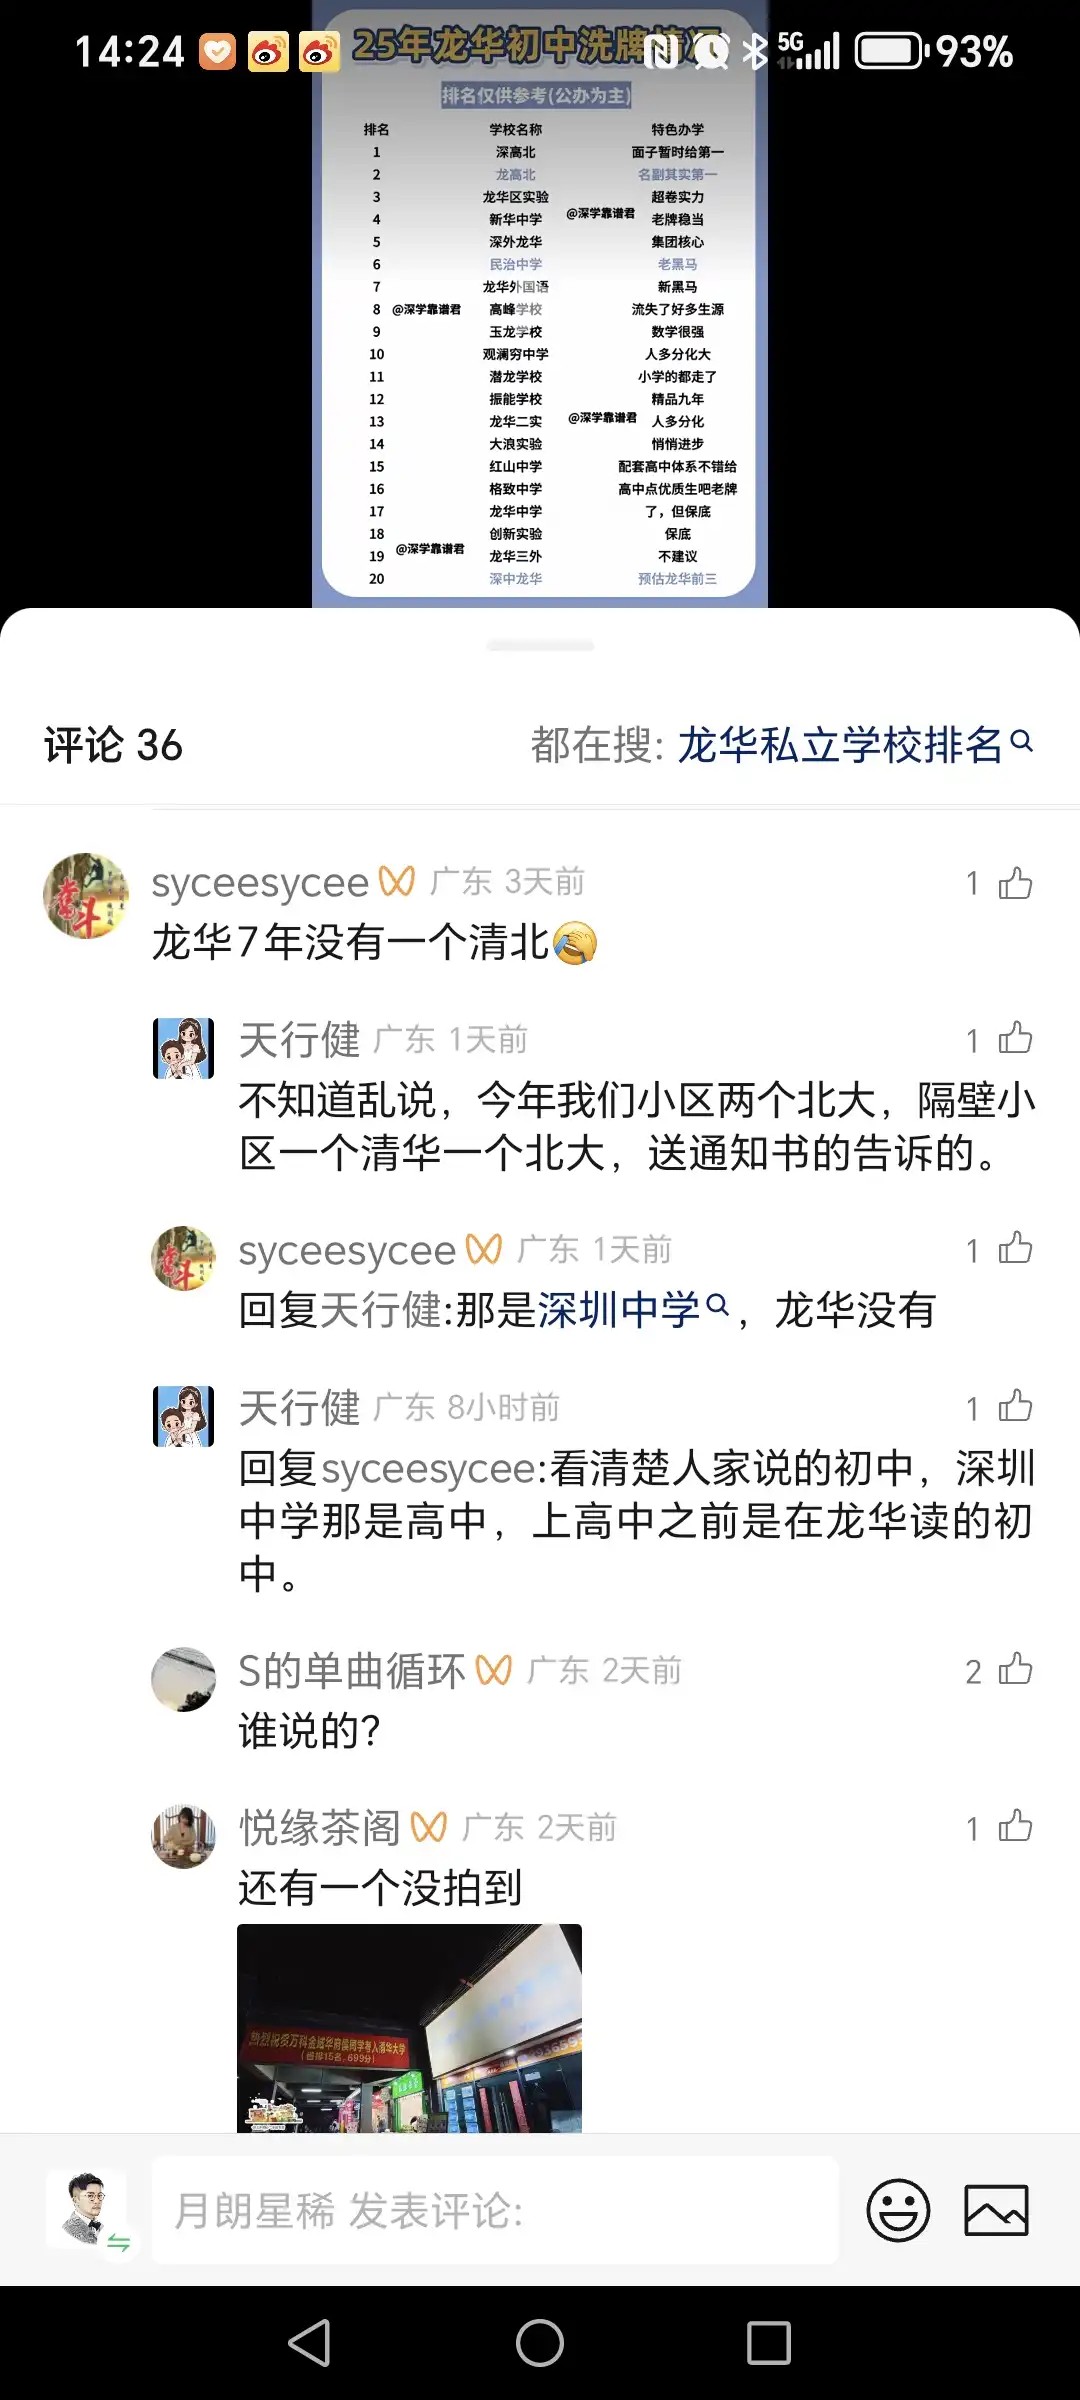Open 深圳中学 search link in reply
Screen dimensions: 1080x2400
click(619, 1309)
